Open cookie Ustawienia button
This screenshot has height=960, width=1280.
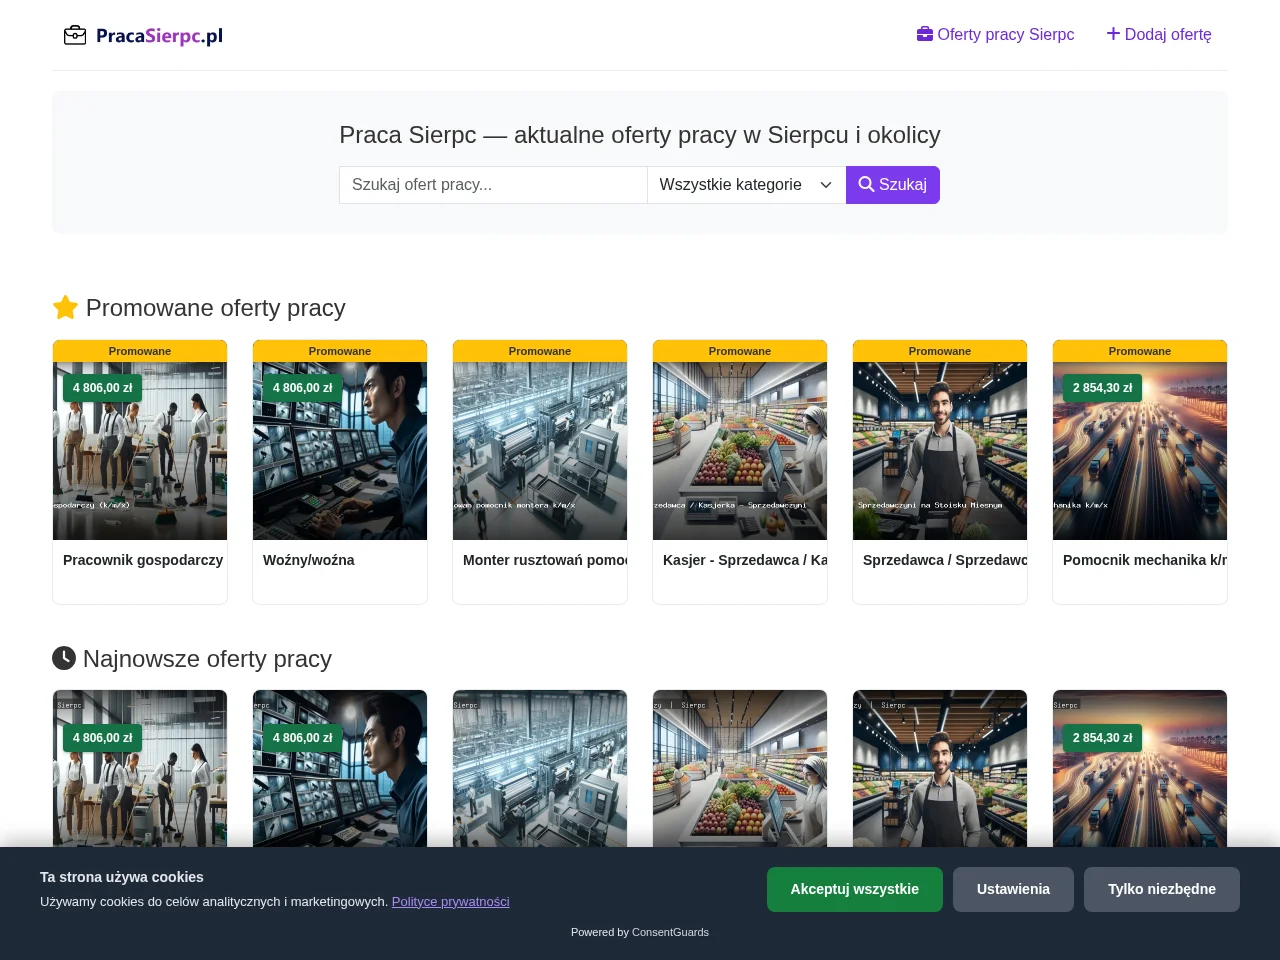[x=1013, y=889]
